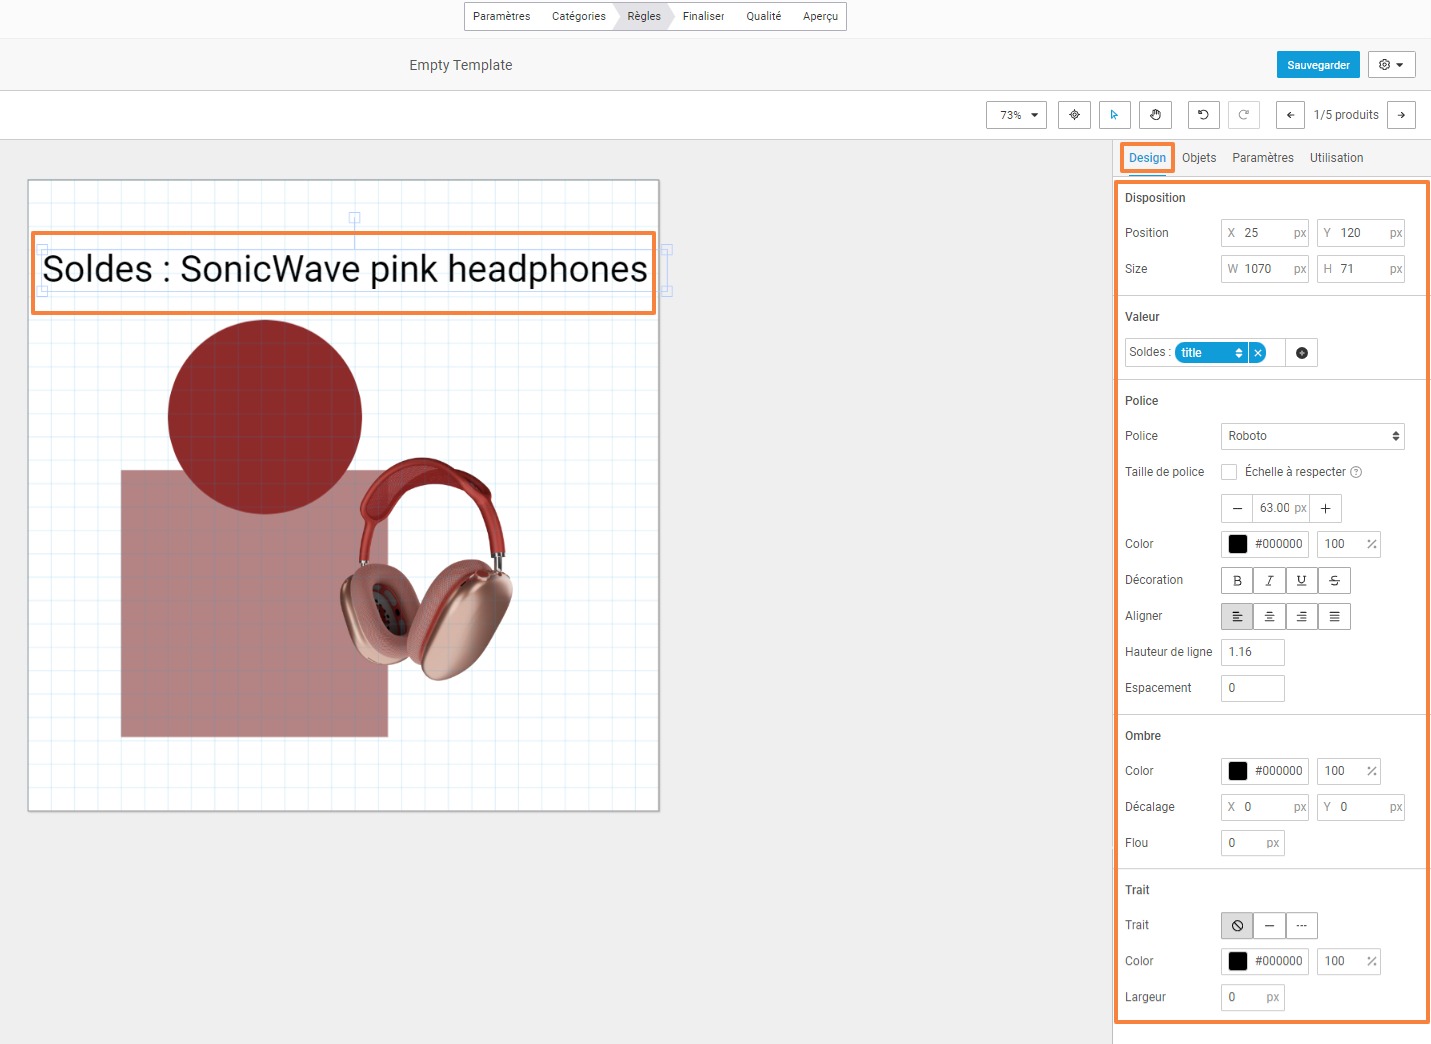Open the Aperçu step
This screenshot has height=1044, width=1431.
(x=820, y=16)
